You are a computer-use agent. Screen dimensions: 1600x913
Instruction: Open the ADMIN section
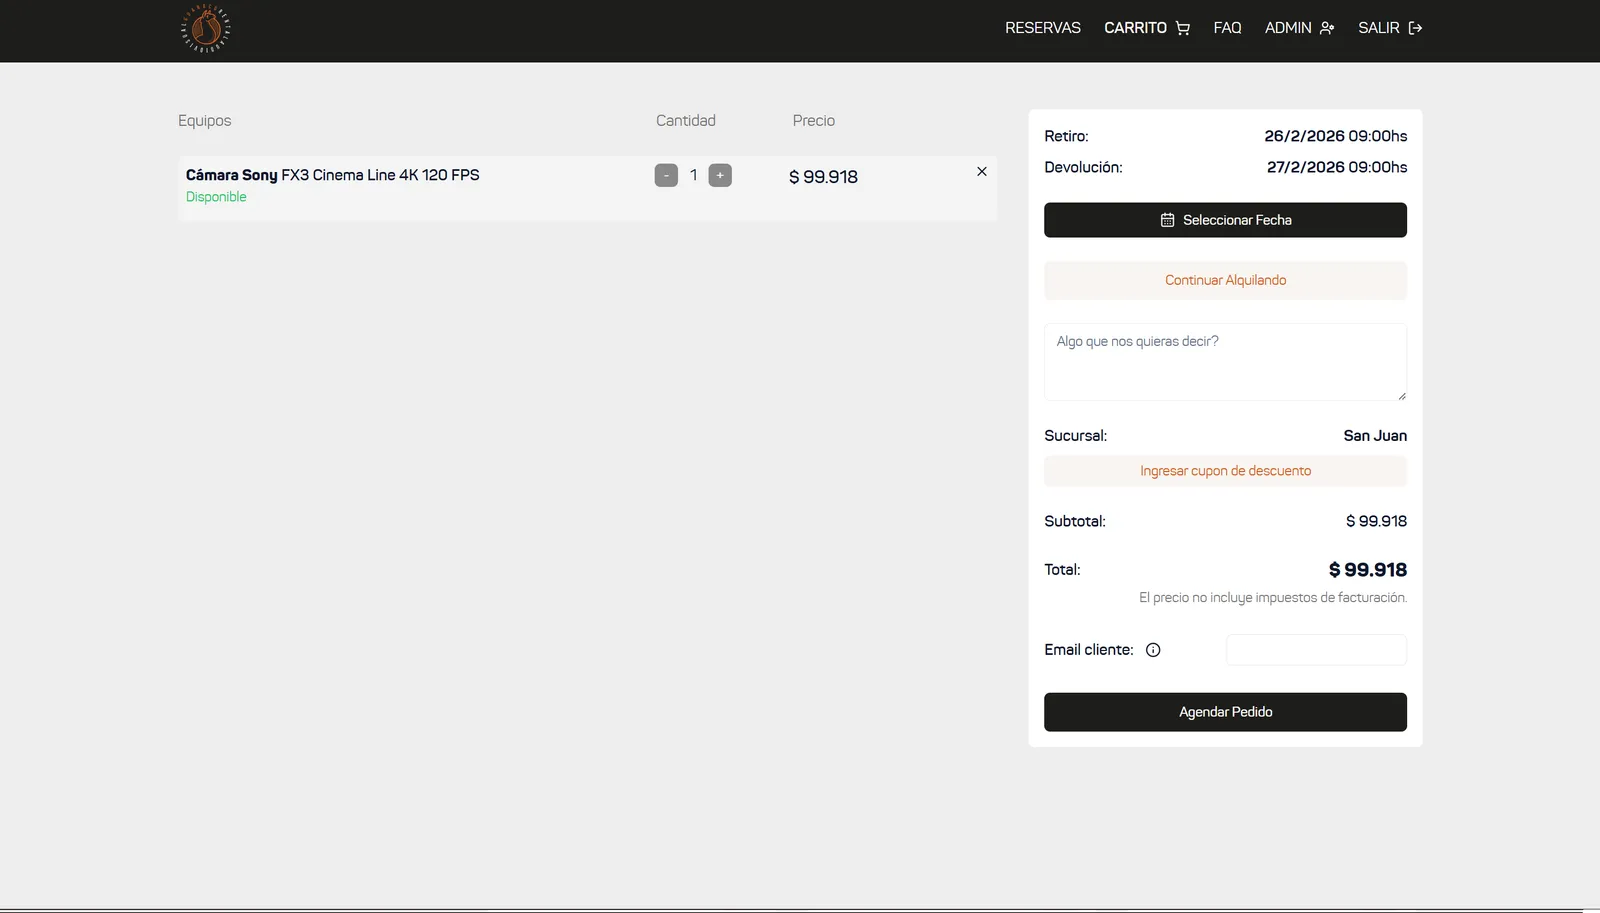(1299, 28)
